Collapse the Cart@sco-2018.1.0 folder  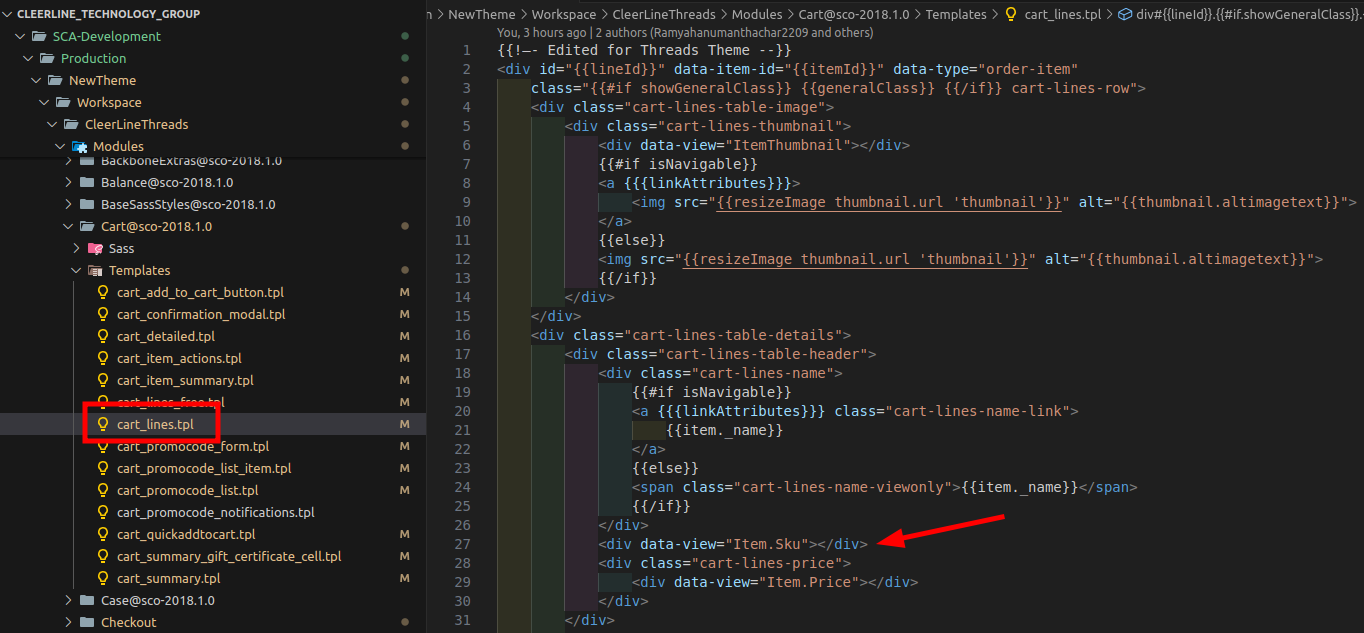pos(68,227)
